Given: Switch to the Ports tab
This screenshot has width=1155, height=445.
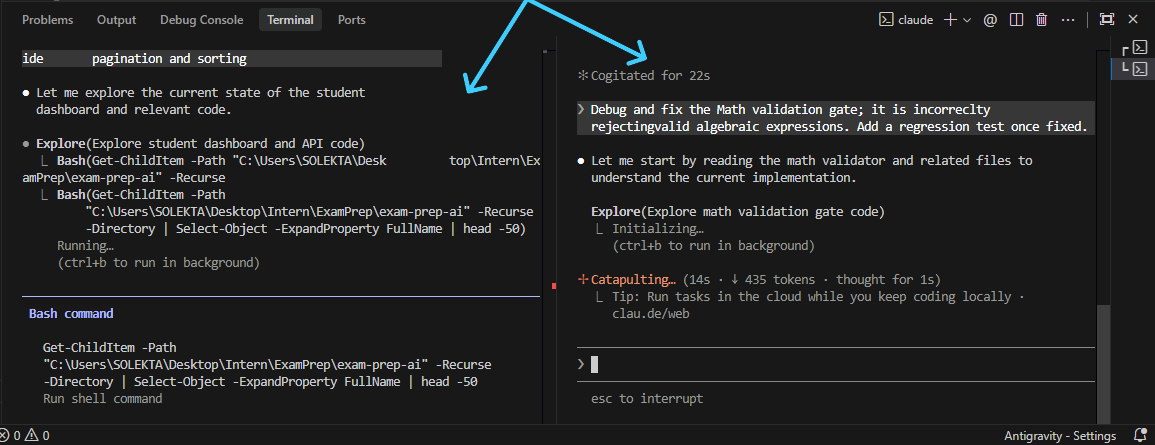Looking at the screenshot, I should tap(351, 20).
